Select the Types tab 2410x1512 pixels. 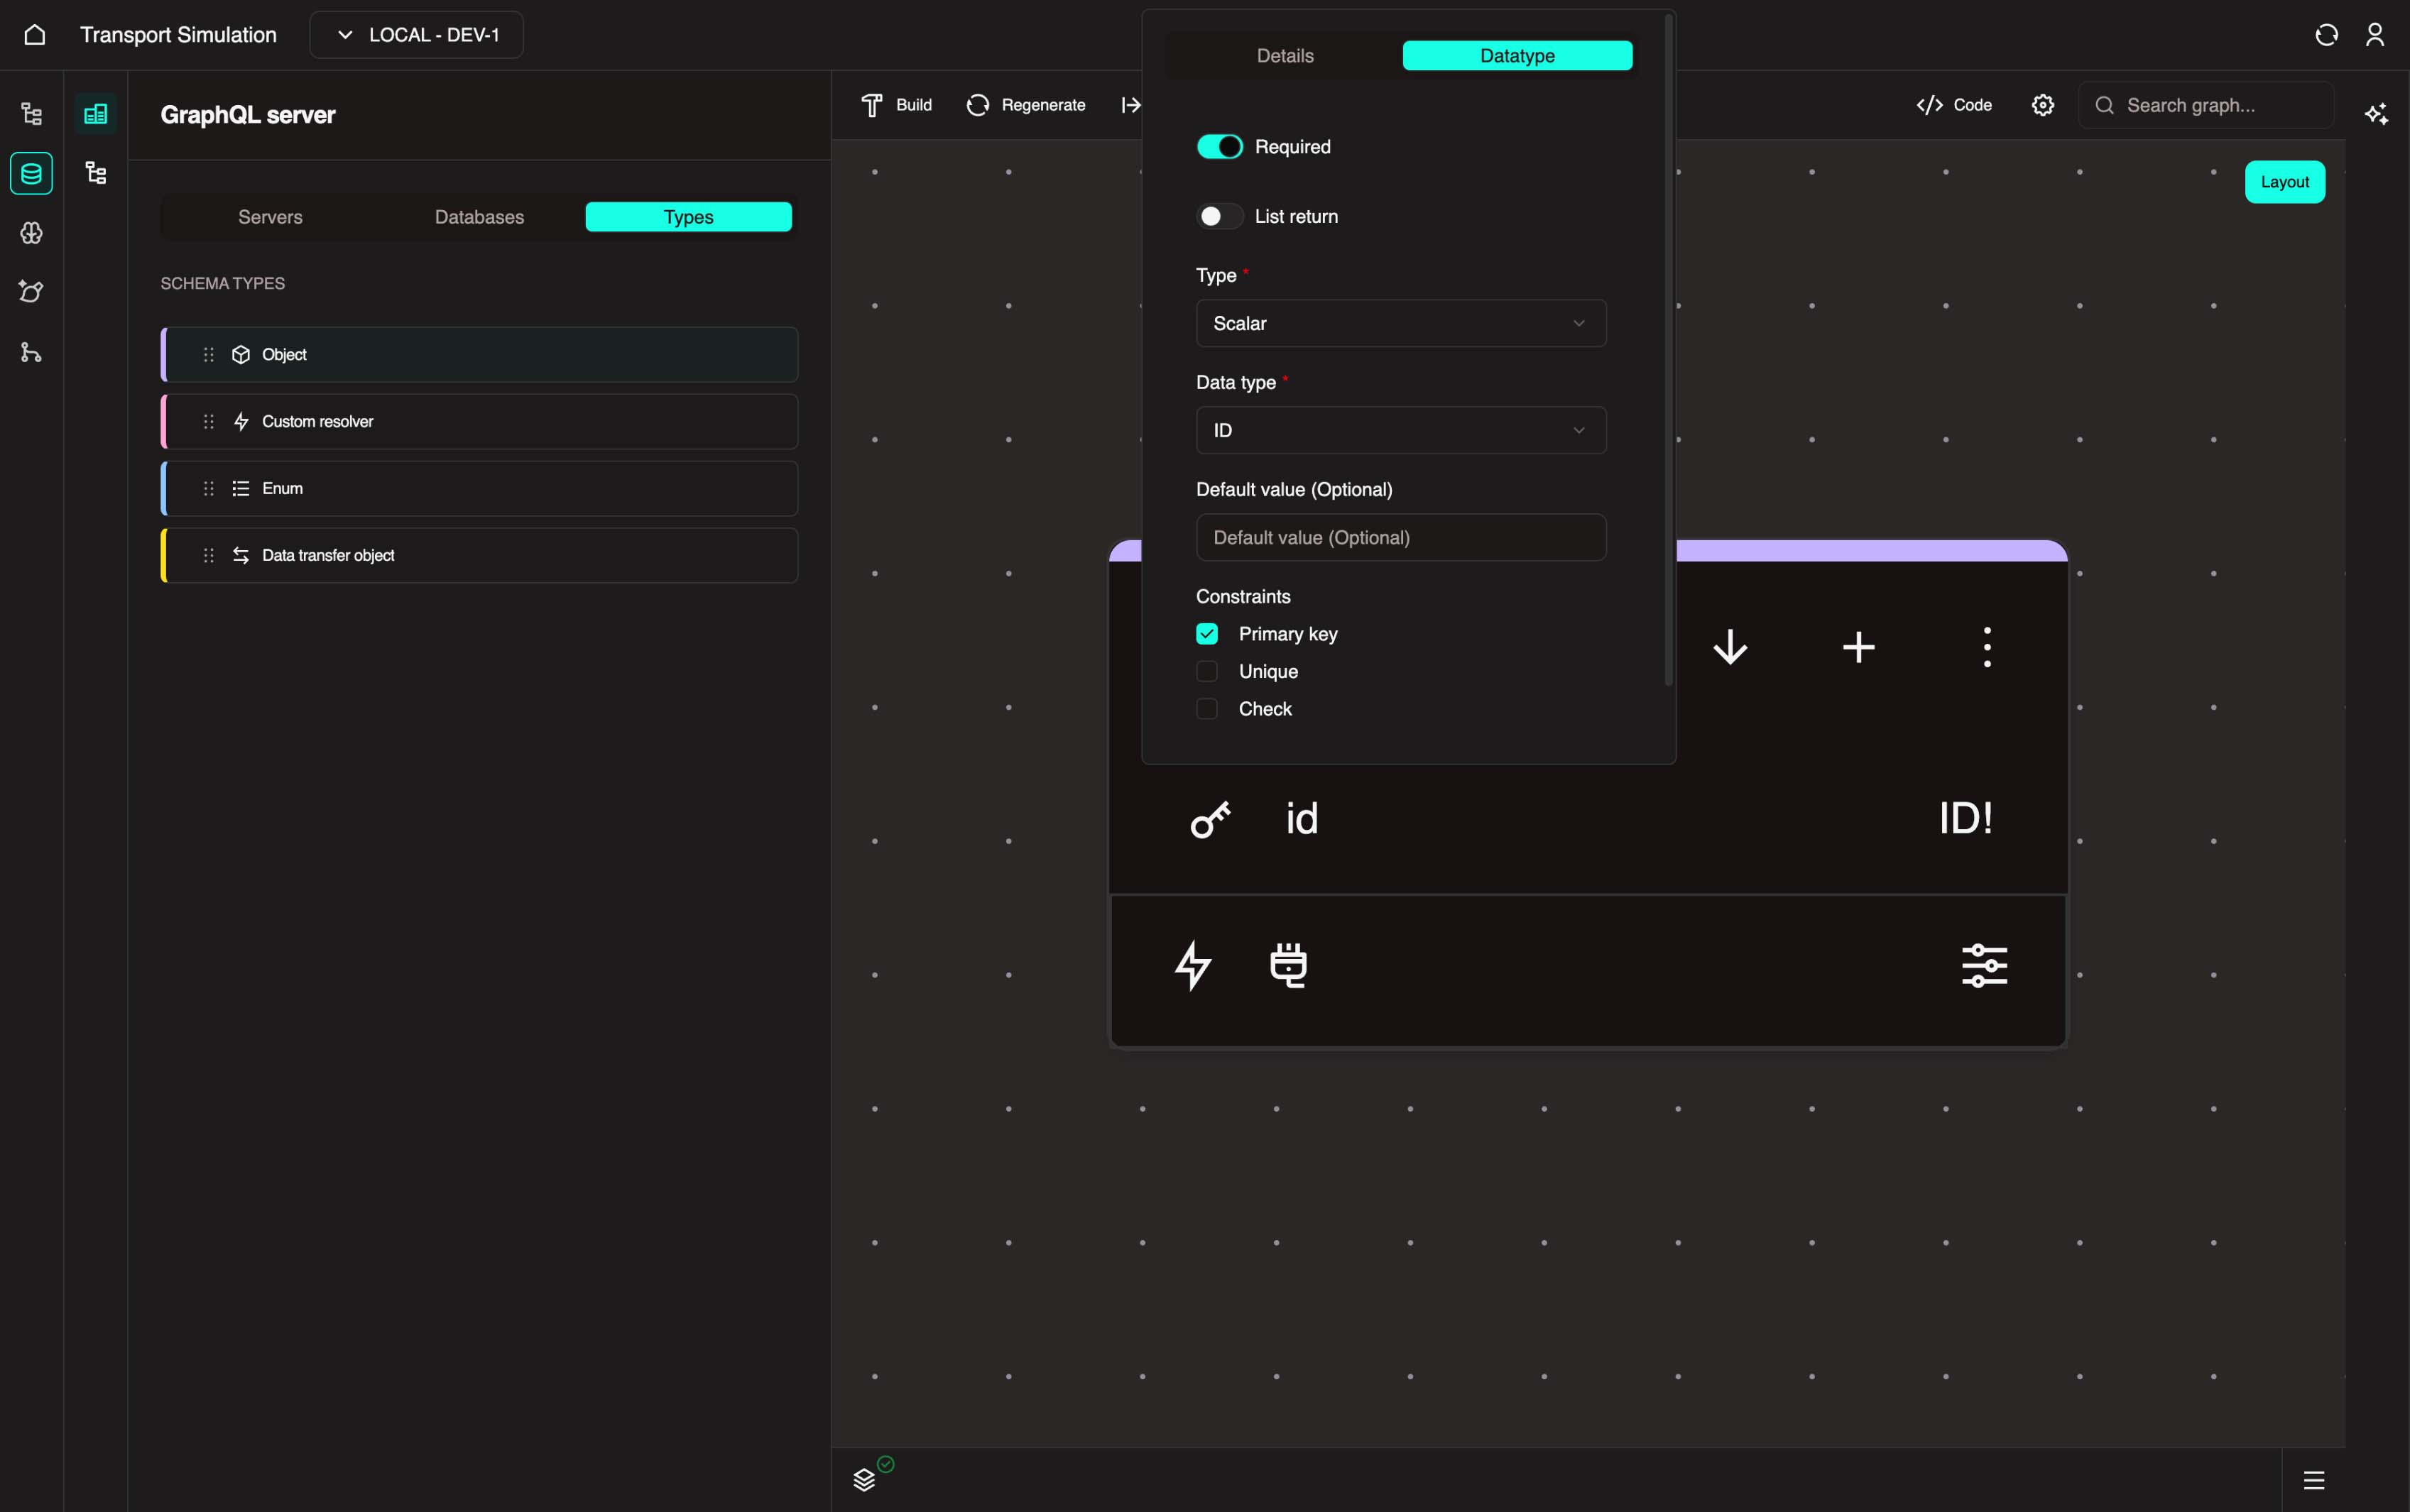689,217
